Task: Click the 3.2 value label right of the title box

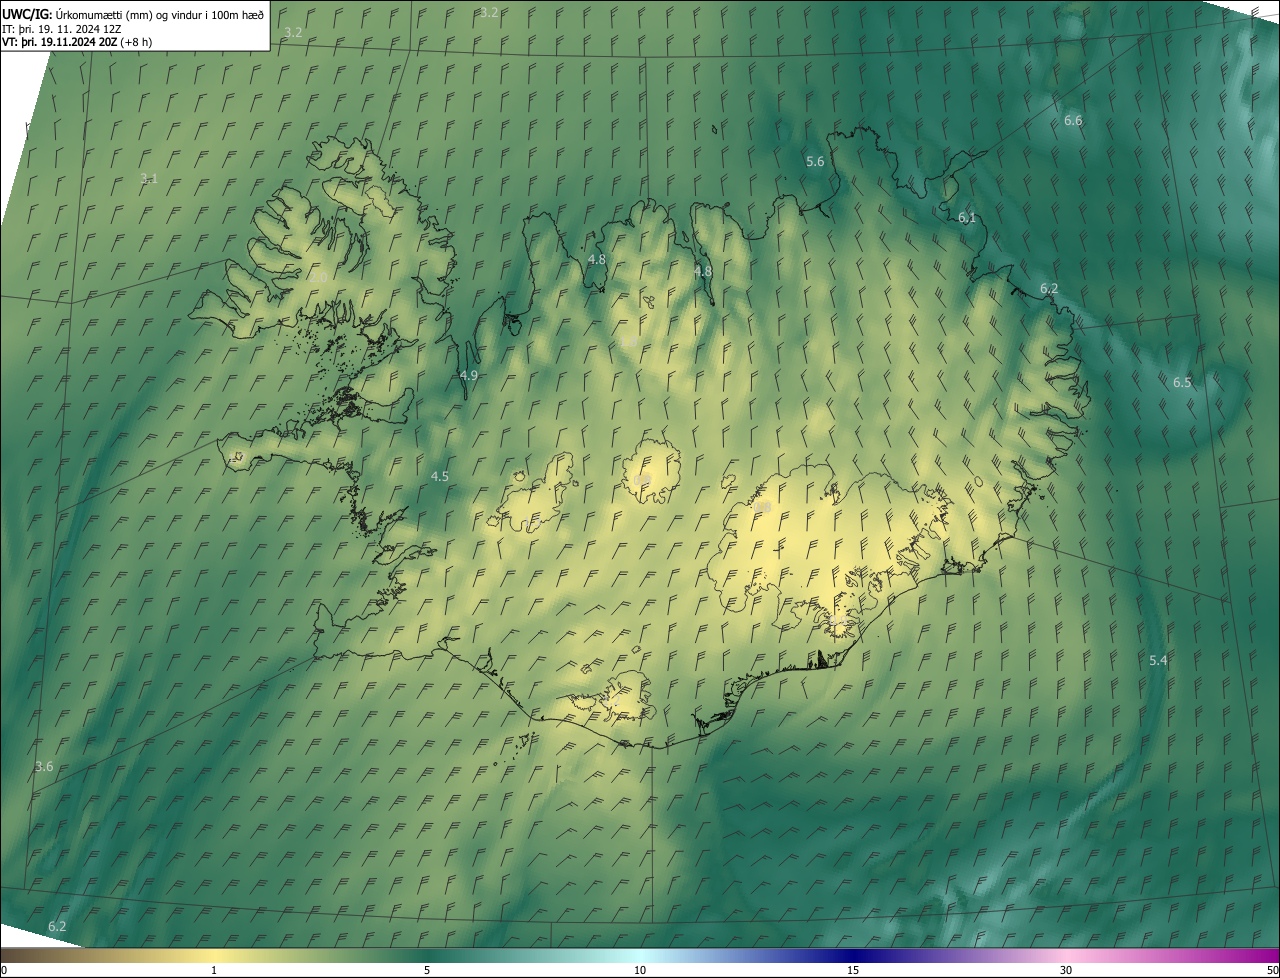Action: (x=293, y=32)
